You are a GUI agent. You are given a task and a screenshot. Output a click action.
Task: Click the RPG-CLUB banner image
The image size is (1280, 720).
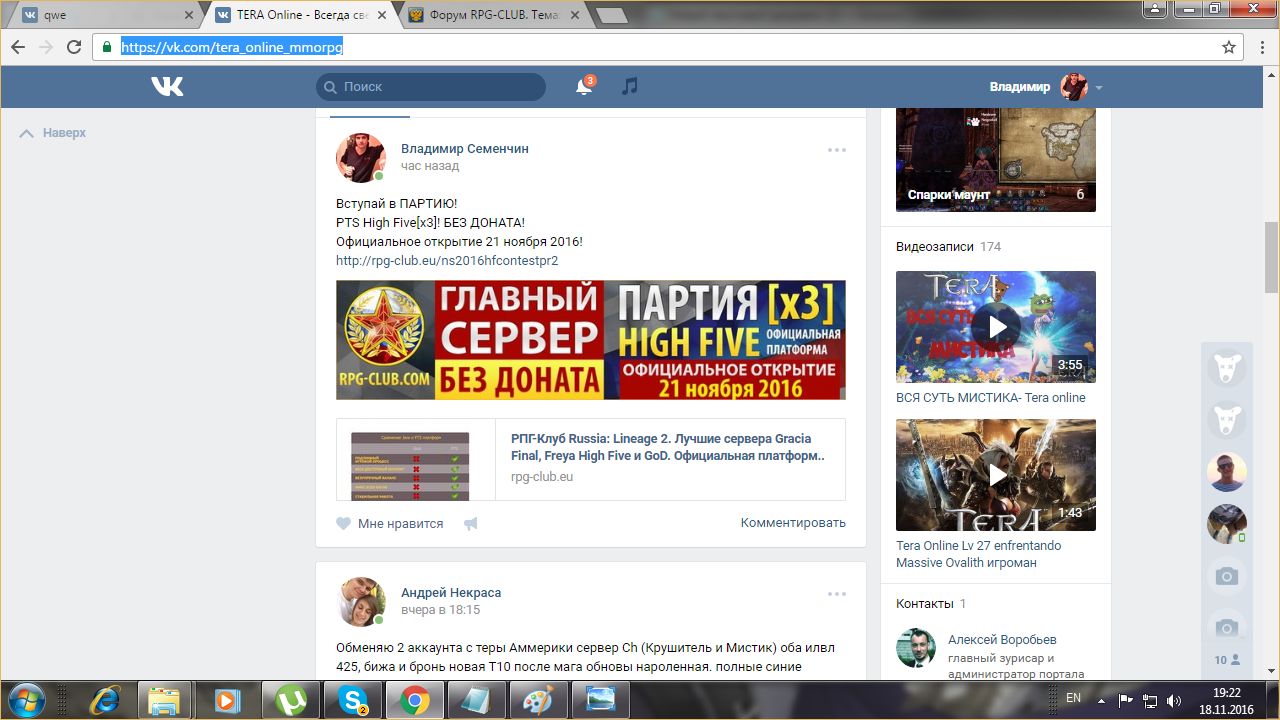click(x=591, y=340)
